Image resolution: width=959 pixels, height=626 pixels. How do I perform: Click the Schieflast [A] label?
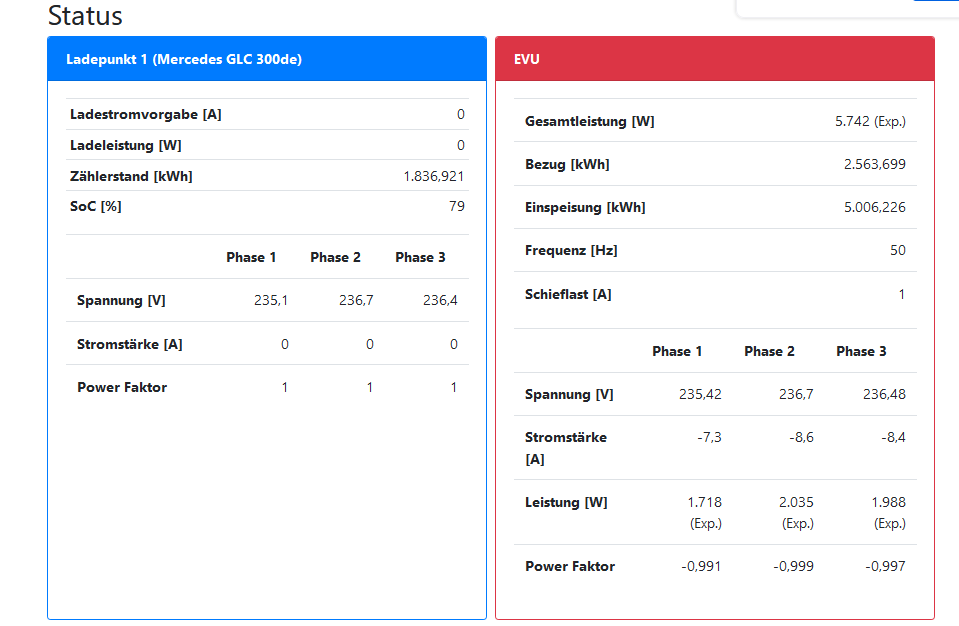(x=568, y=294)
